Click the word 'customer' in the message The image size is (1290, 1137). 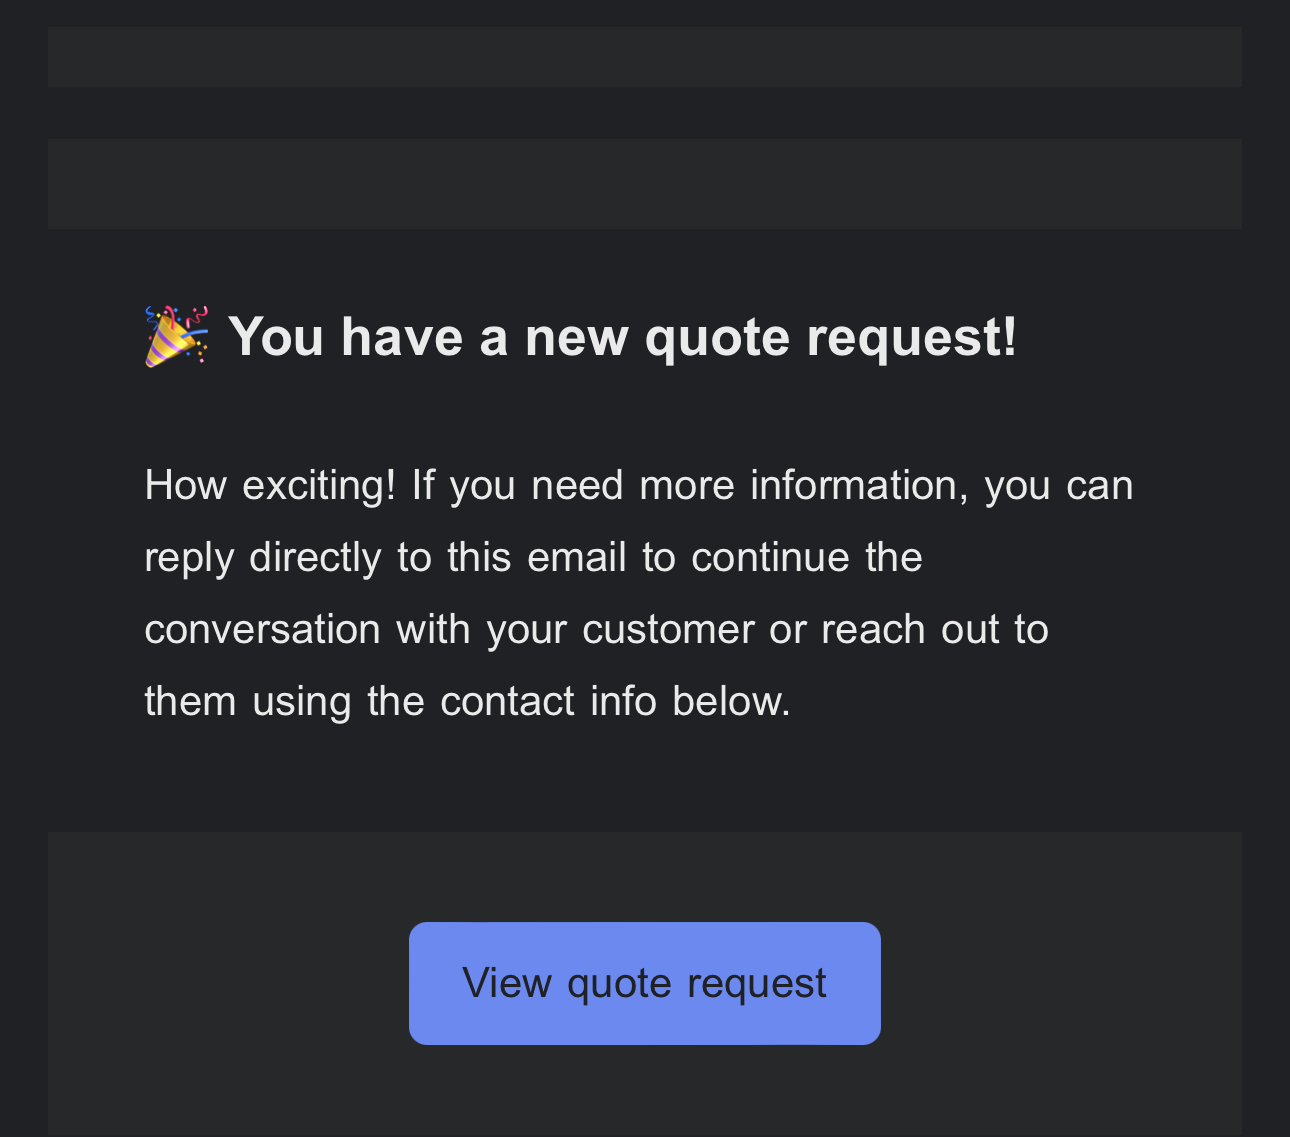[x=668, y=630]
